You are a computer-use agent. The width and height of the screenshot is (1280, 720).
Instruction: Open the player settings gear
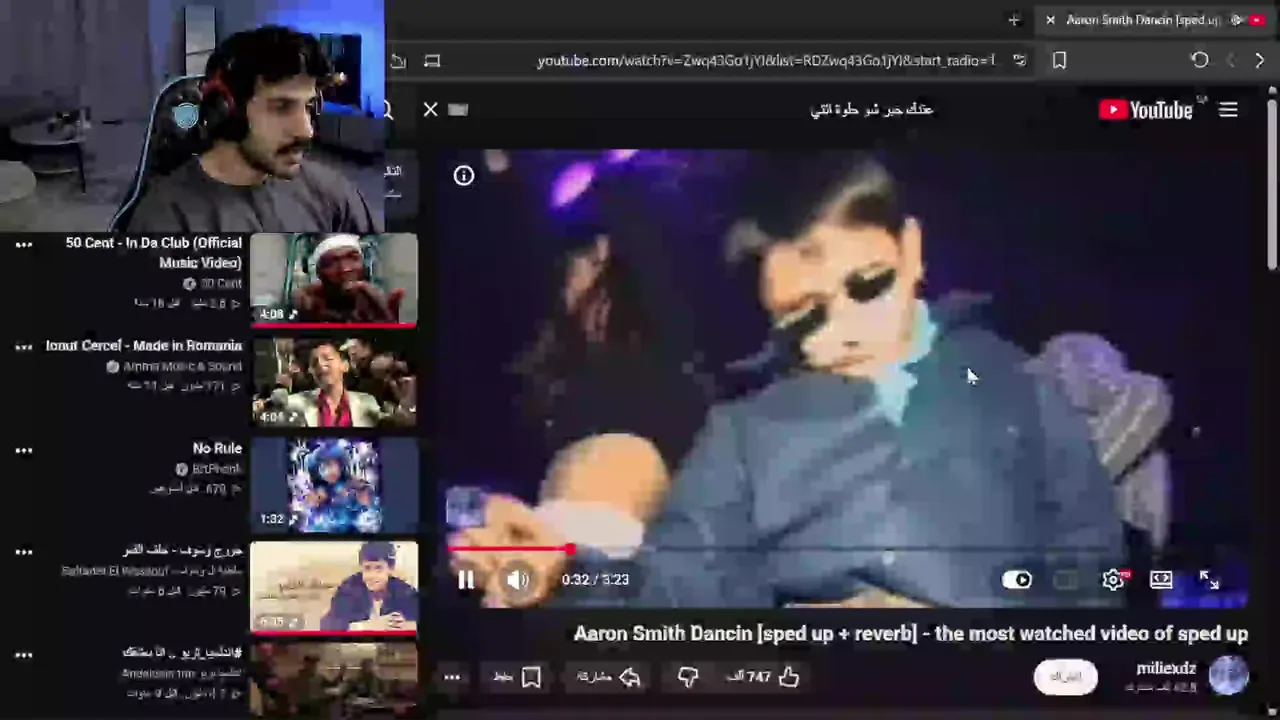point(1113,580)
